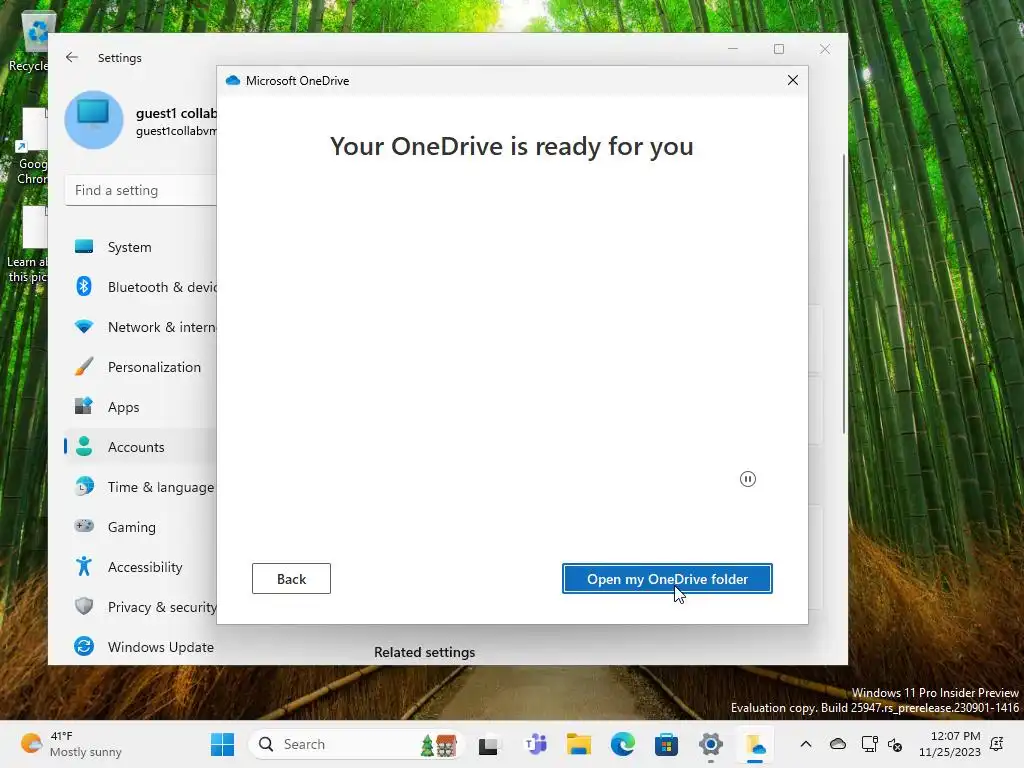Click the Accounts person icon
Viewport: 1024px width, 768px height.
point(84,446)
